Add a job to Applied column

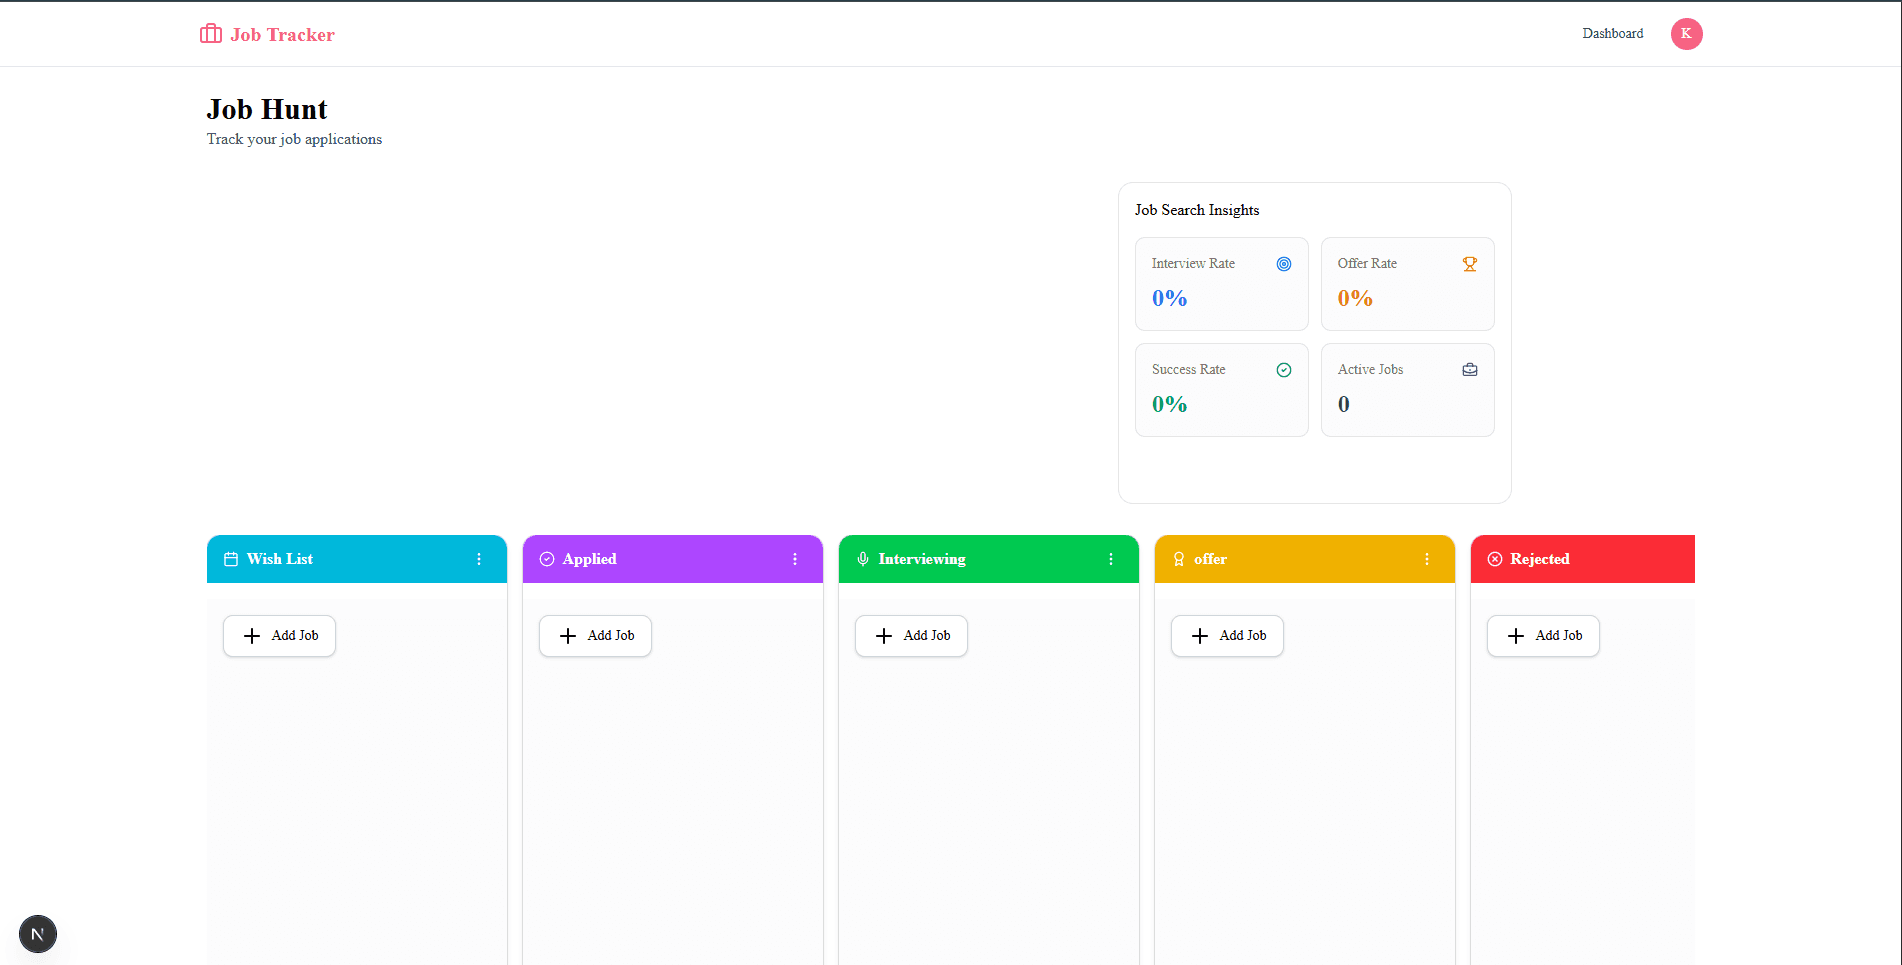click(595, 636)
